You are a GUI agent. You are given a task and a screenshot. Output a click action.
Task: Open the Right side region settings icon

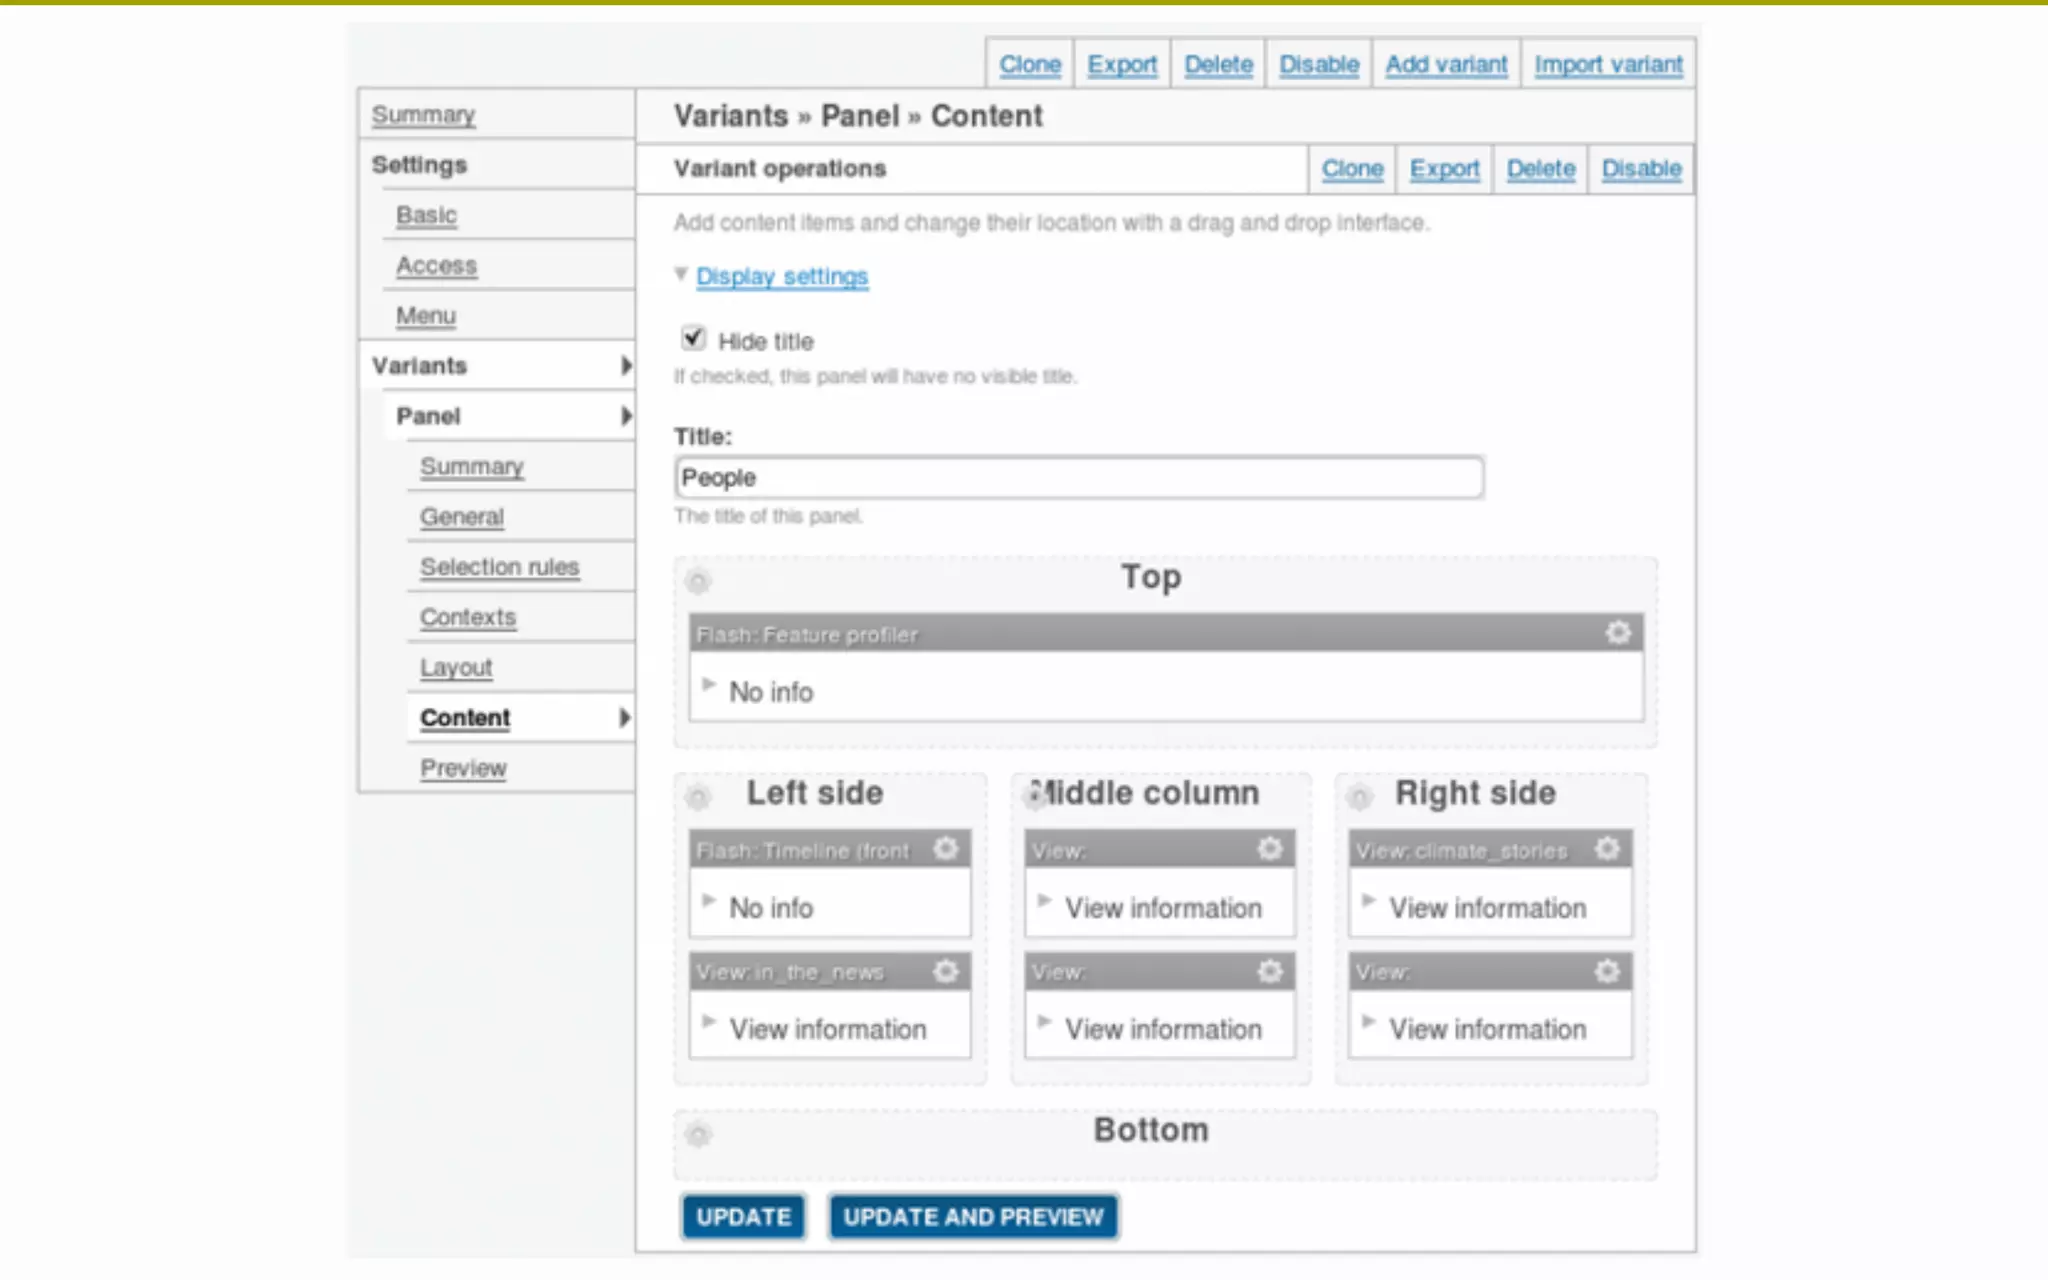pos(1359,797)
